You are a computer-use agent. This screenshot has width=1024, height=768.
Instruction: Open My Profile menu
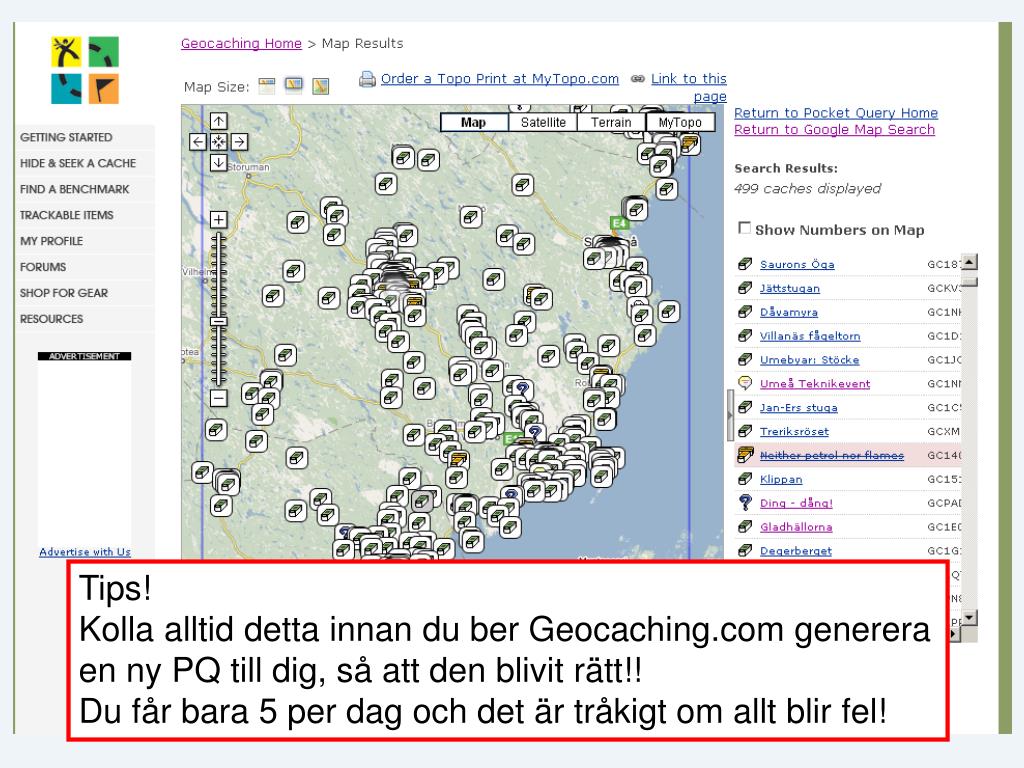tap(52, 241)
